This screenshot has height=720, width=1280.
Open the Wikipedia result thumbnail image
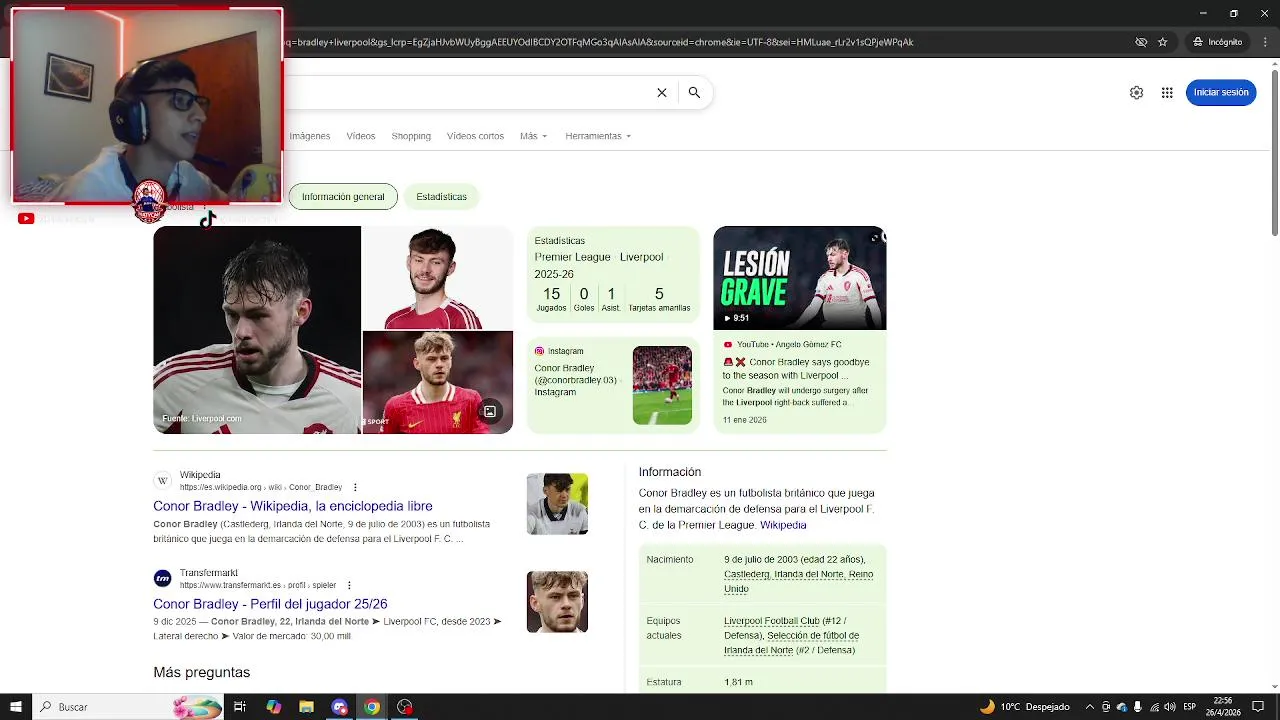[557, 504]
